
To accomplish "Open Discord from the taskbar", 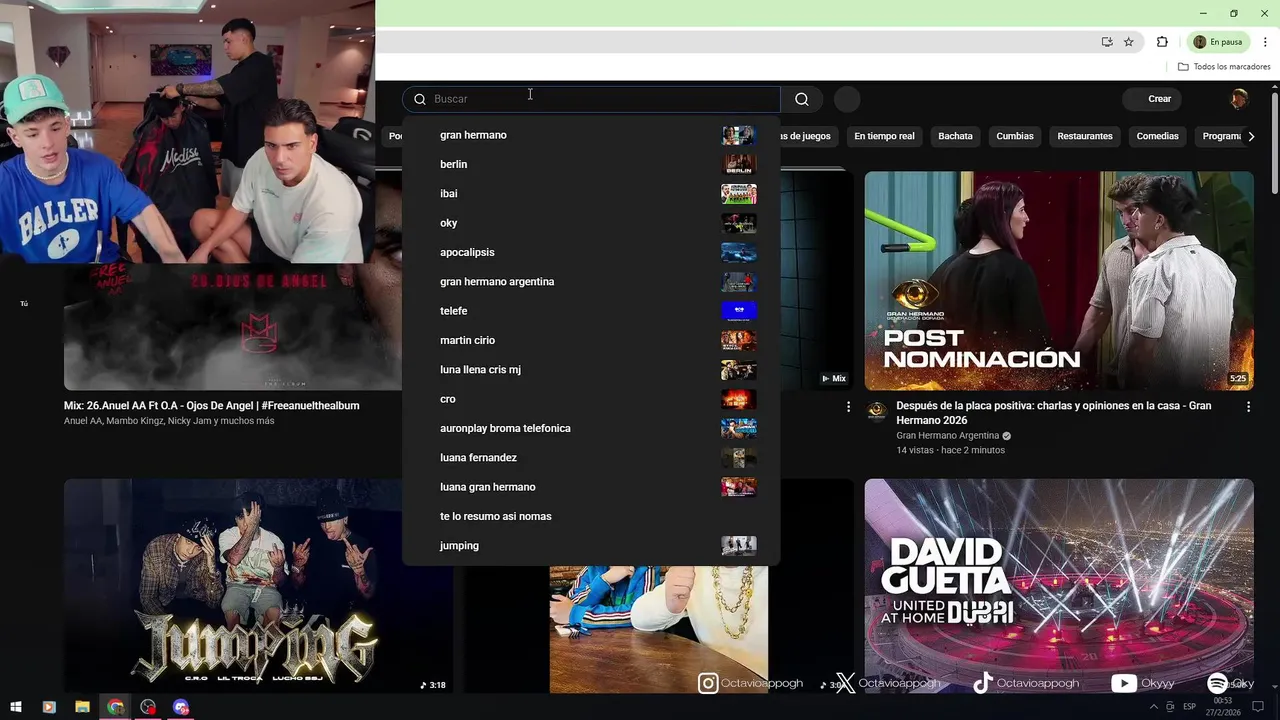I will [x=181, y=707].
